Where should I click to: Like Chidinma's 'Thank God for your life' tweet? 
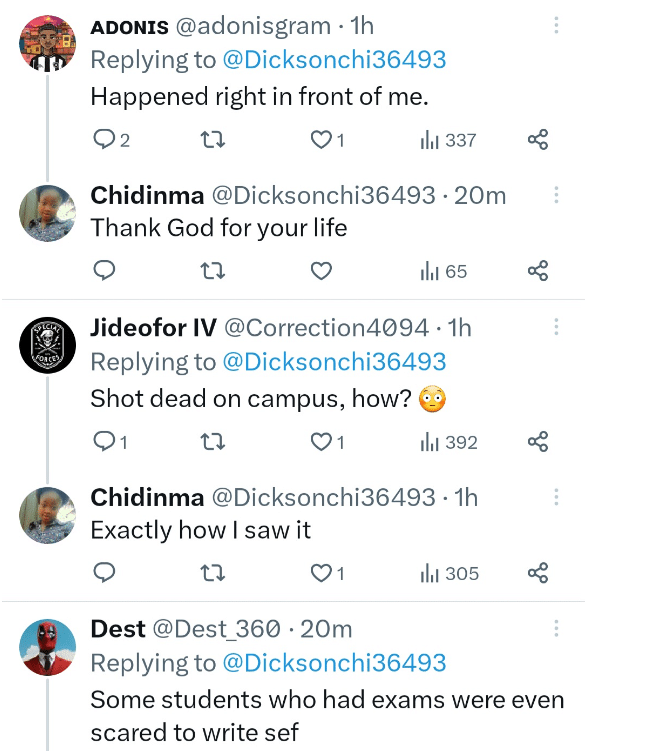click(321, 271)
